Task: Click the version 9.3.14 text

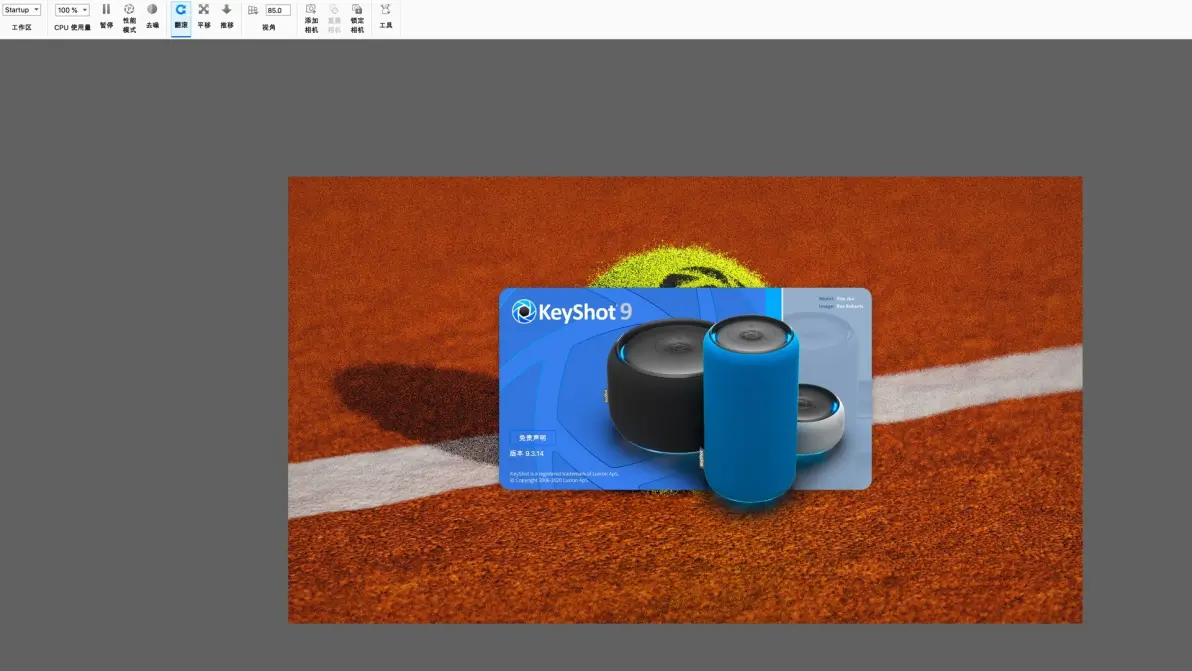Action: tap(526, 454)
